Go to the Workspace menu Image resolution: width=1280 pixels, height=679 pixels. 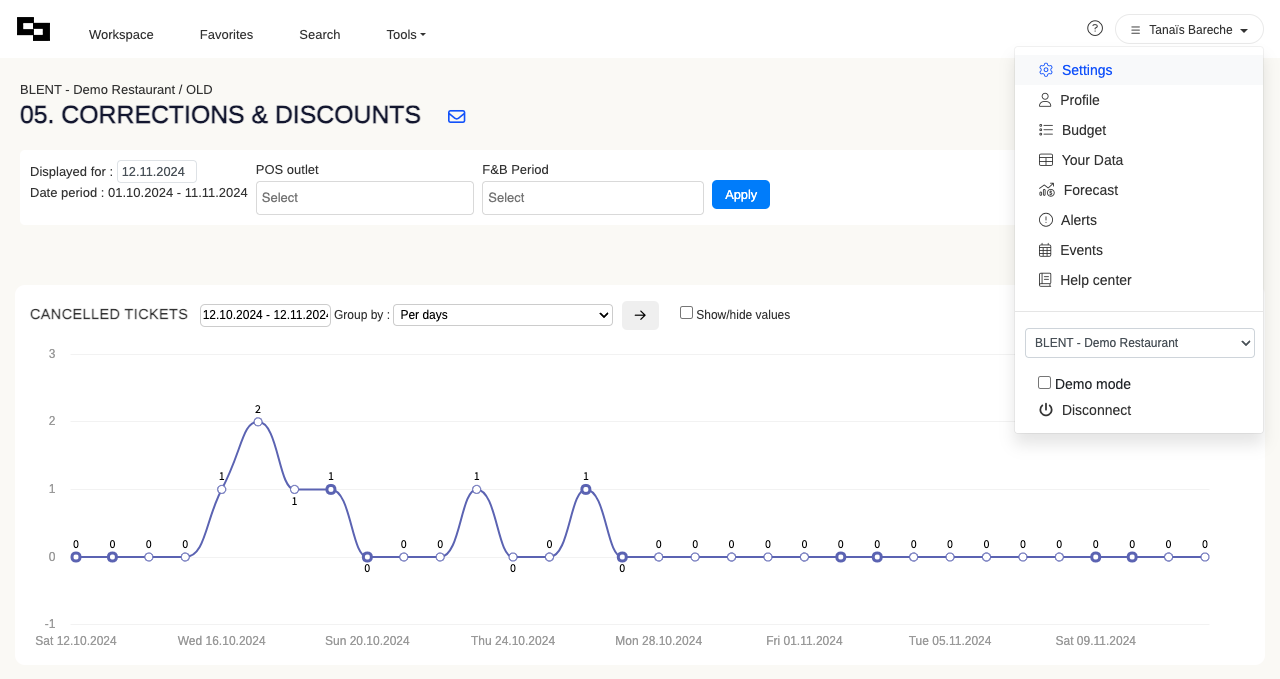click(121, 34)
